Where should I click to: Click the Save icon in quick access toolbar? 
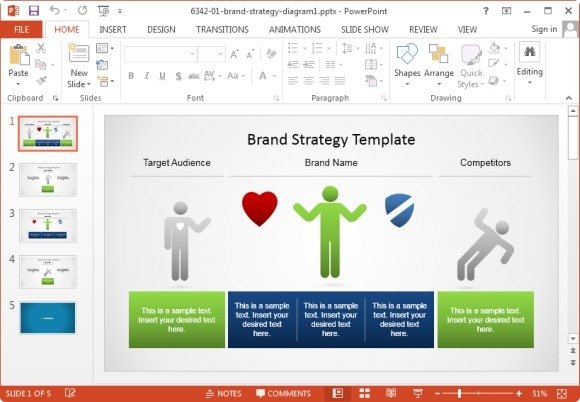(34, 11)
